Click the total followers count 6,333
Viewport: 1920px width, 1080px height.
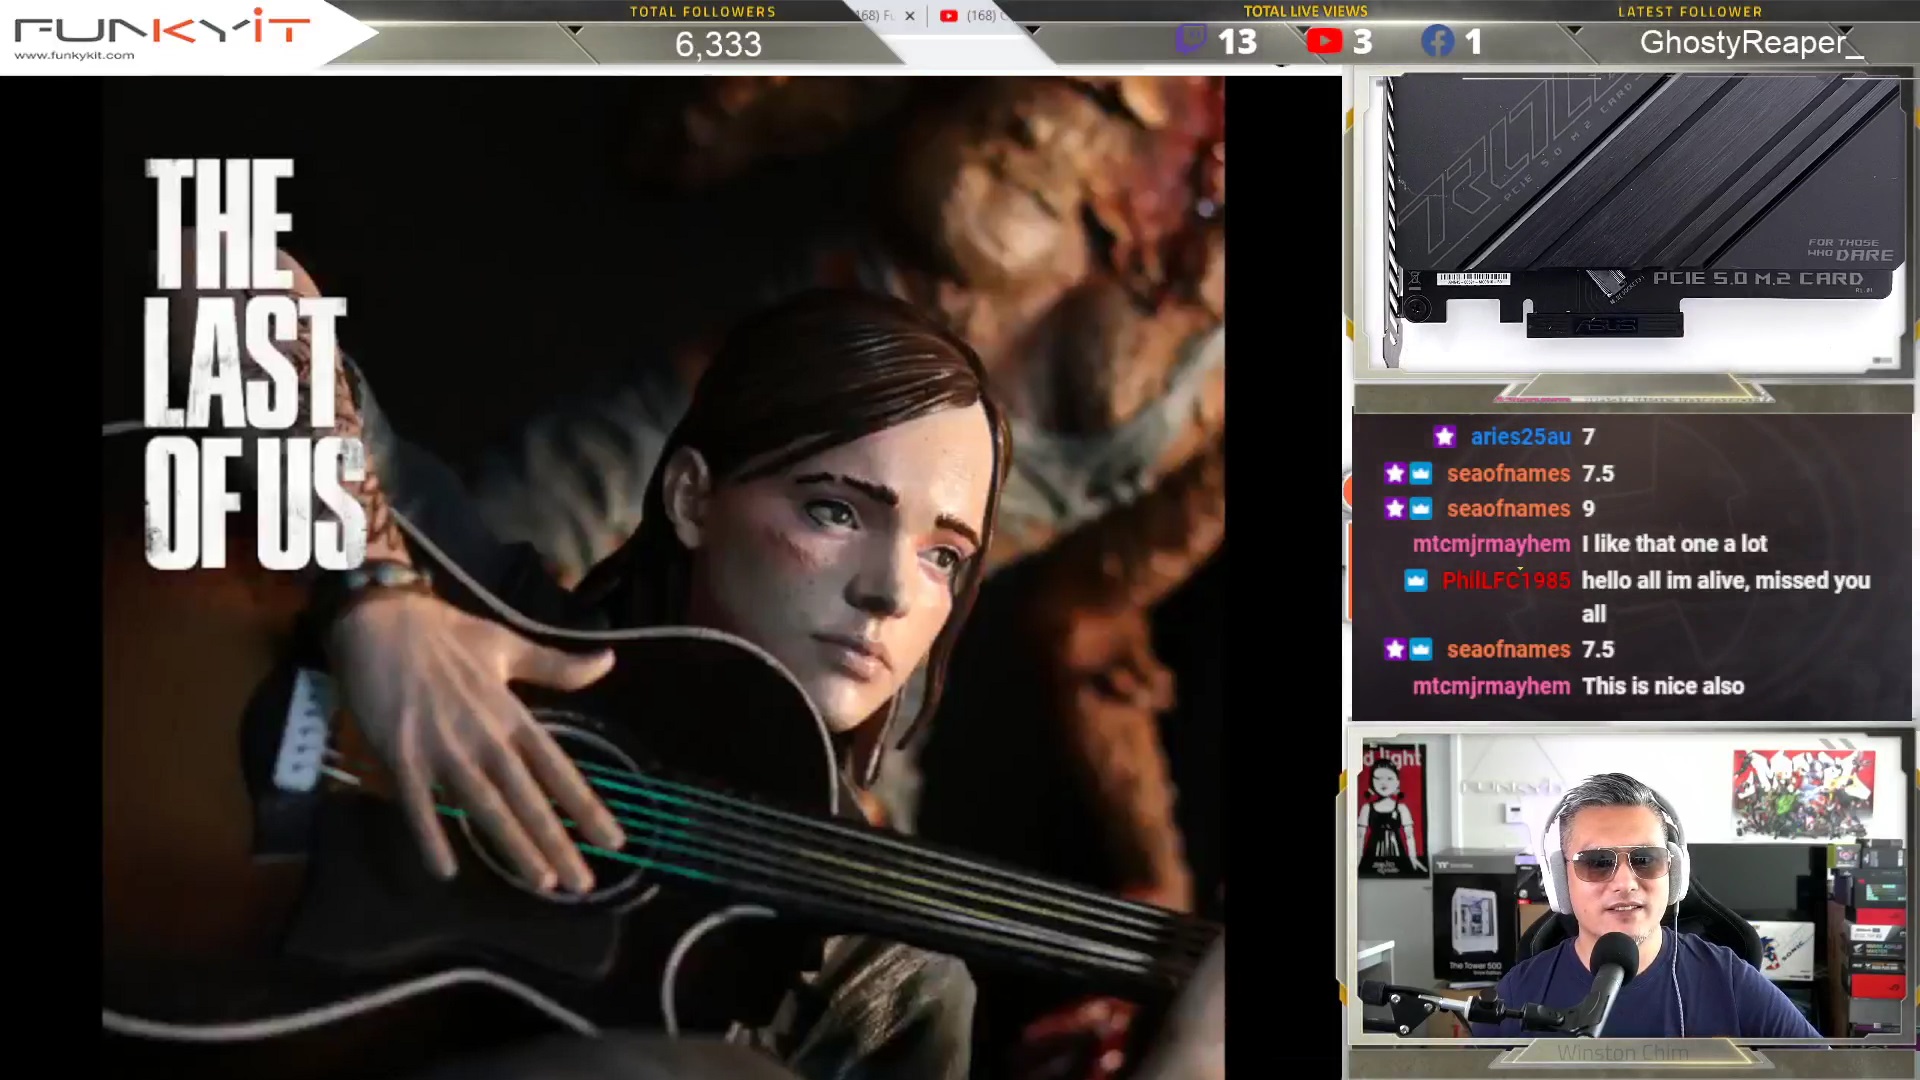718,44
